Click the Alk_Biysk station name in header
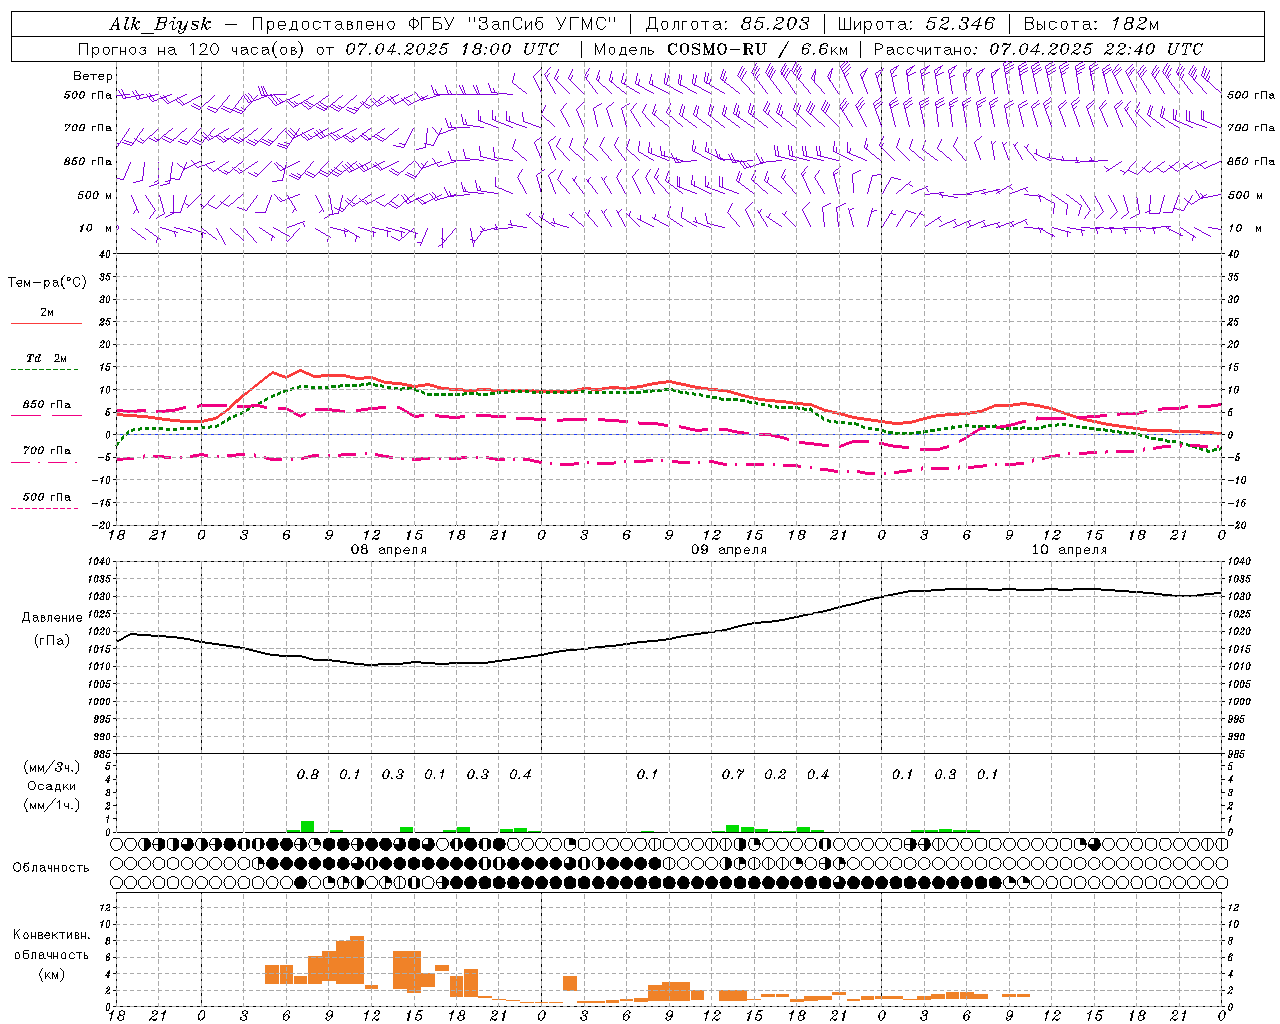1280x1024 pixels. (x=160, y=24)
